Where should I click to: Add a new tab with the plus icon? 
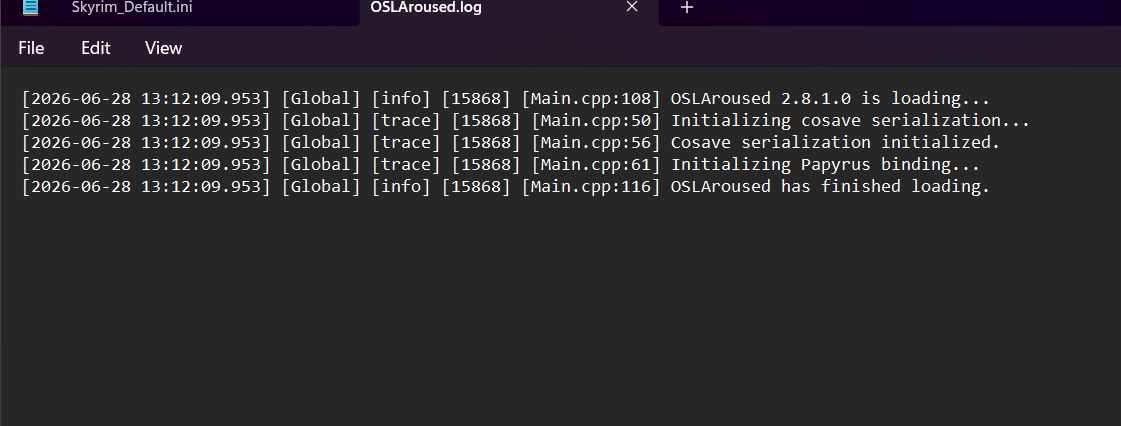pos(686,7)
